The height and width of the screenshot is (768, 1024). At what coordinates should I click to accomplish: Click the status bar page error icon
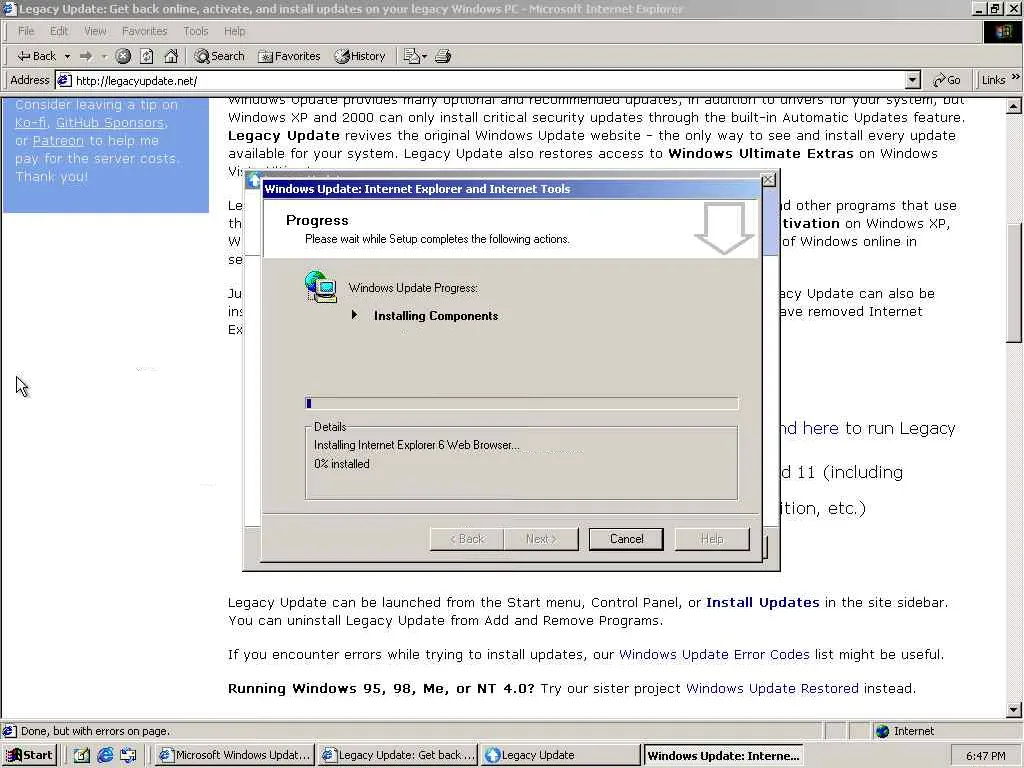(x=9, y=731)
